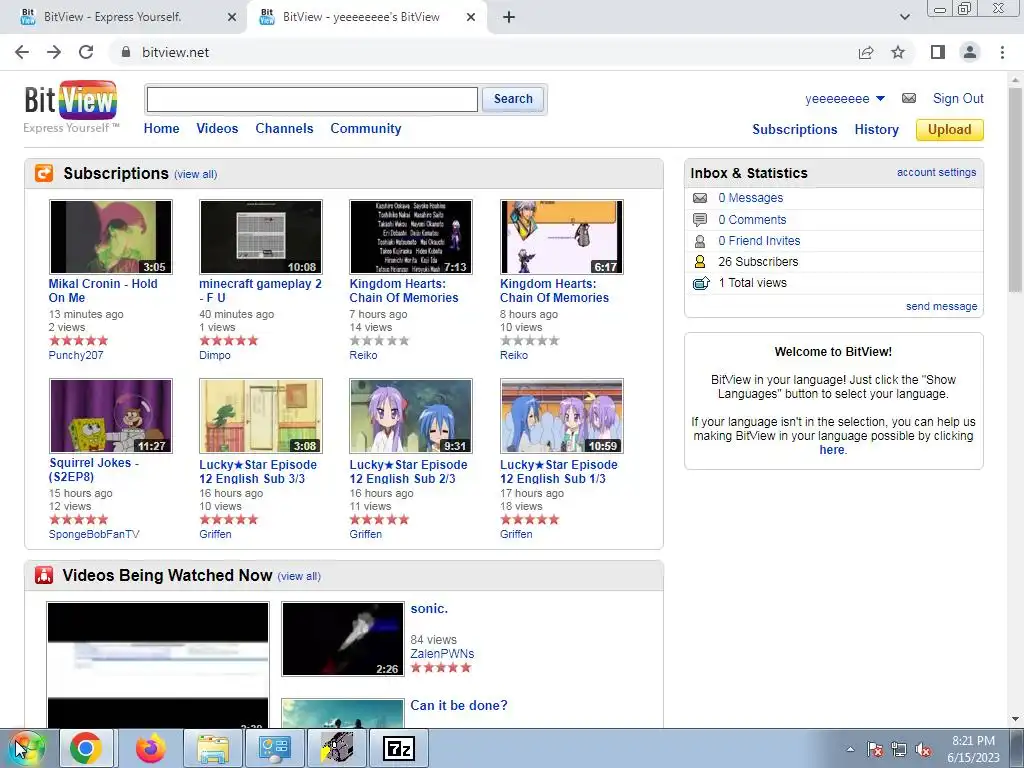The width and height of the screenshot is (1024, 768).
Task: Click the orange Subscriptions section icon
Action: click(44, 173)
